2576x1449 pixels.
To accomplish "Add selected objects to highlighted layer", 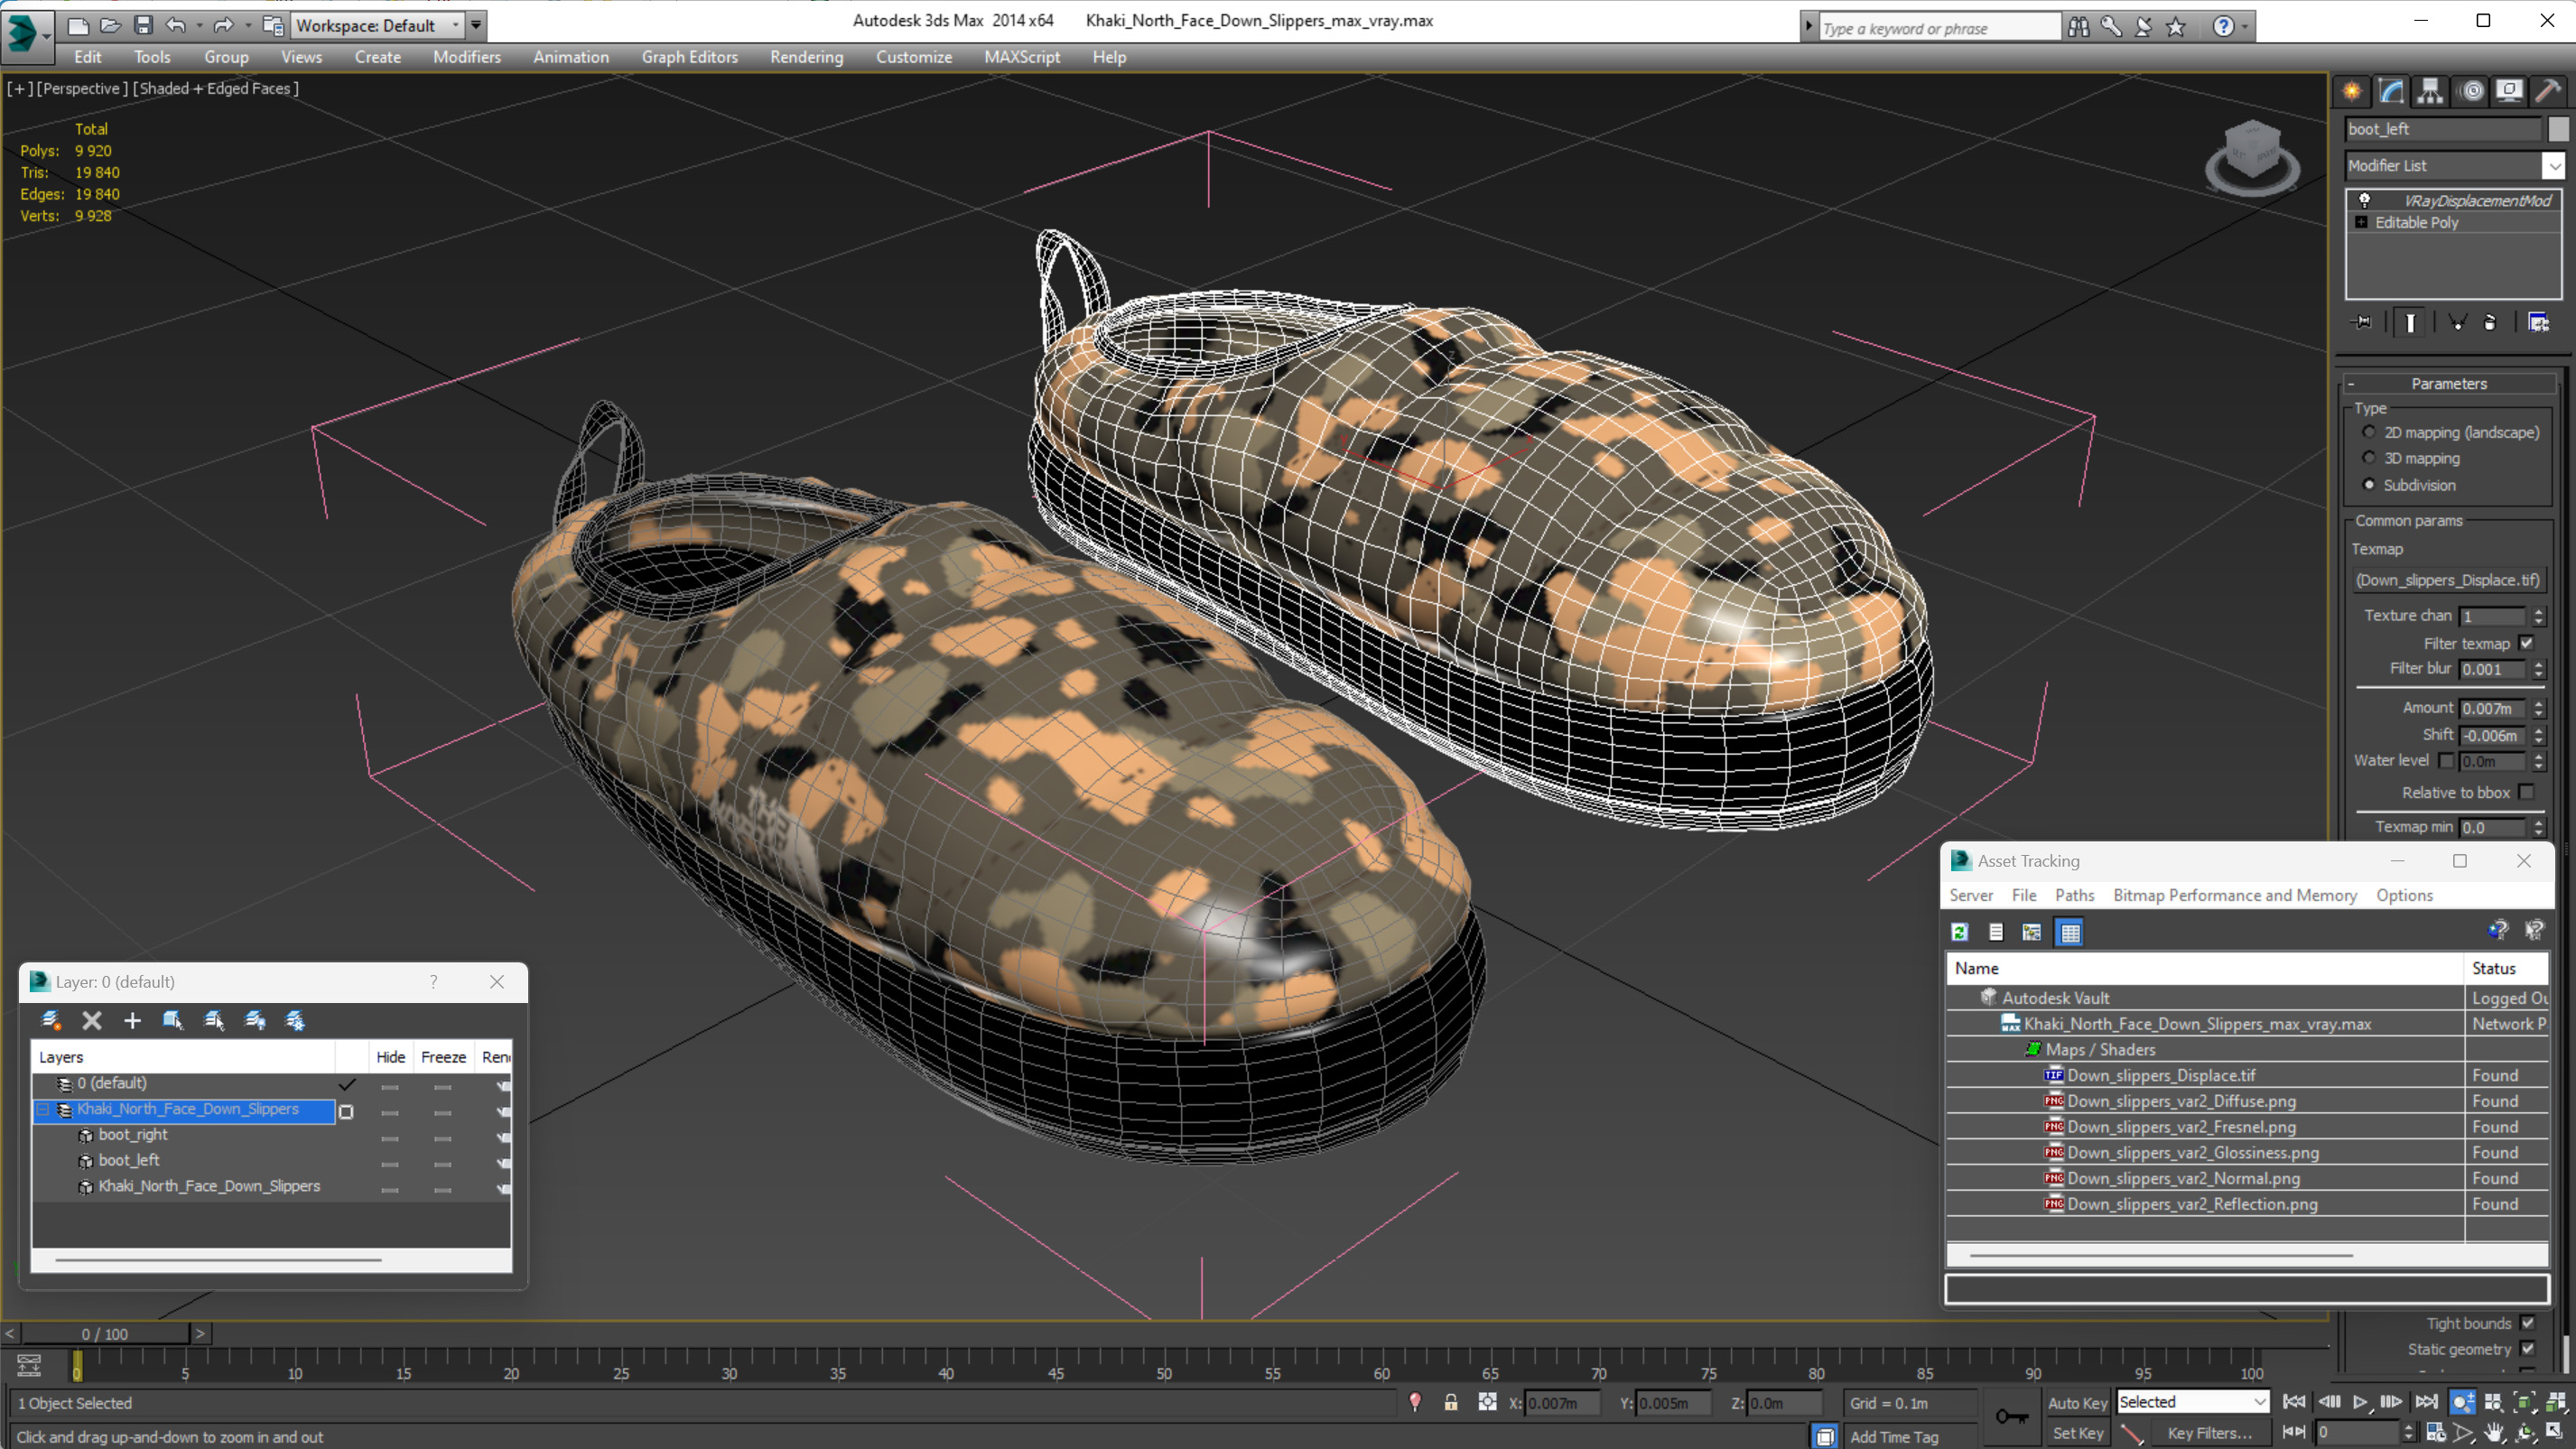I will pyautogui.click(x=132, y=1020).
